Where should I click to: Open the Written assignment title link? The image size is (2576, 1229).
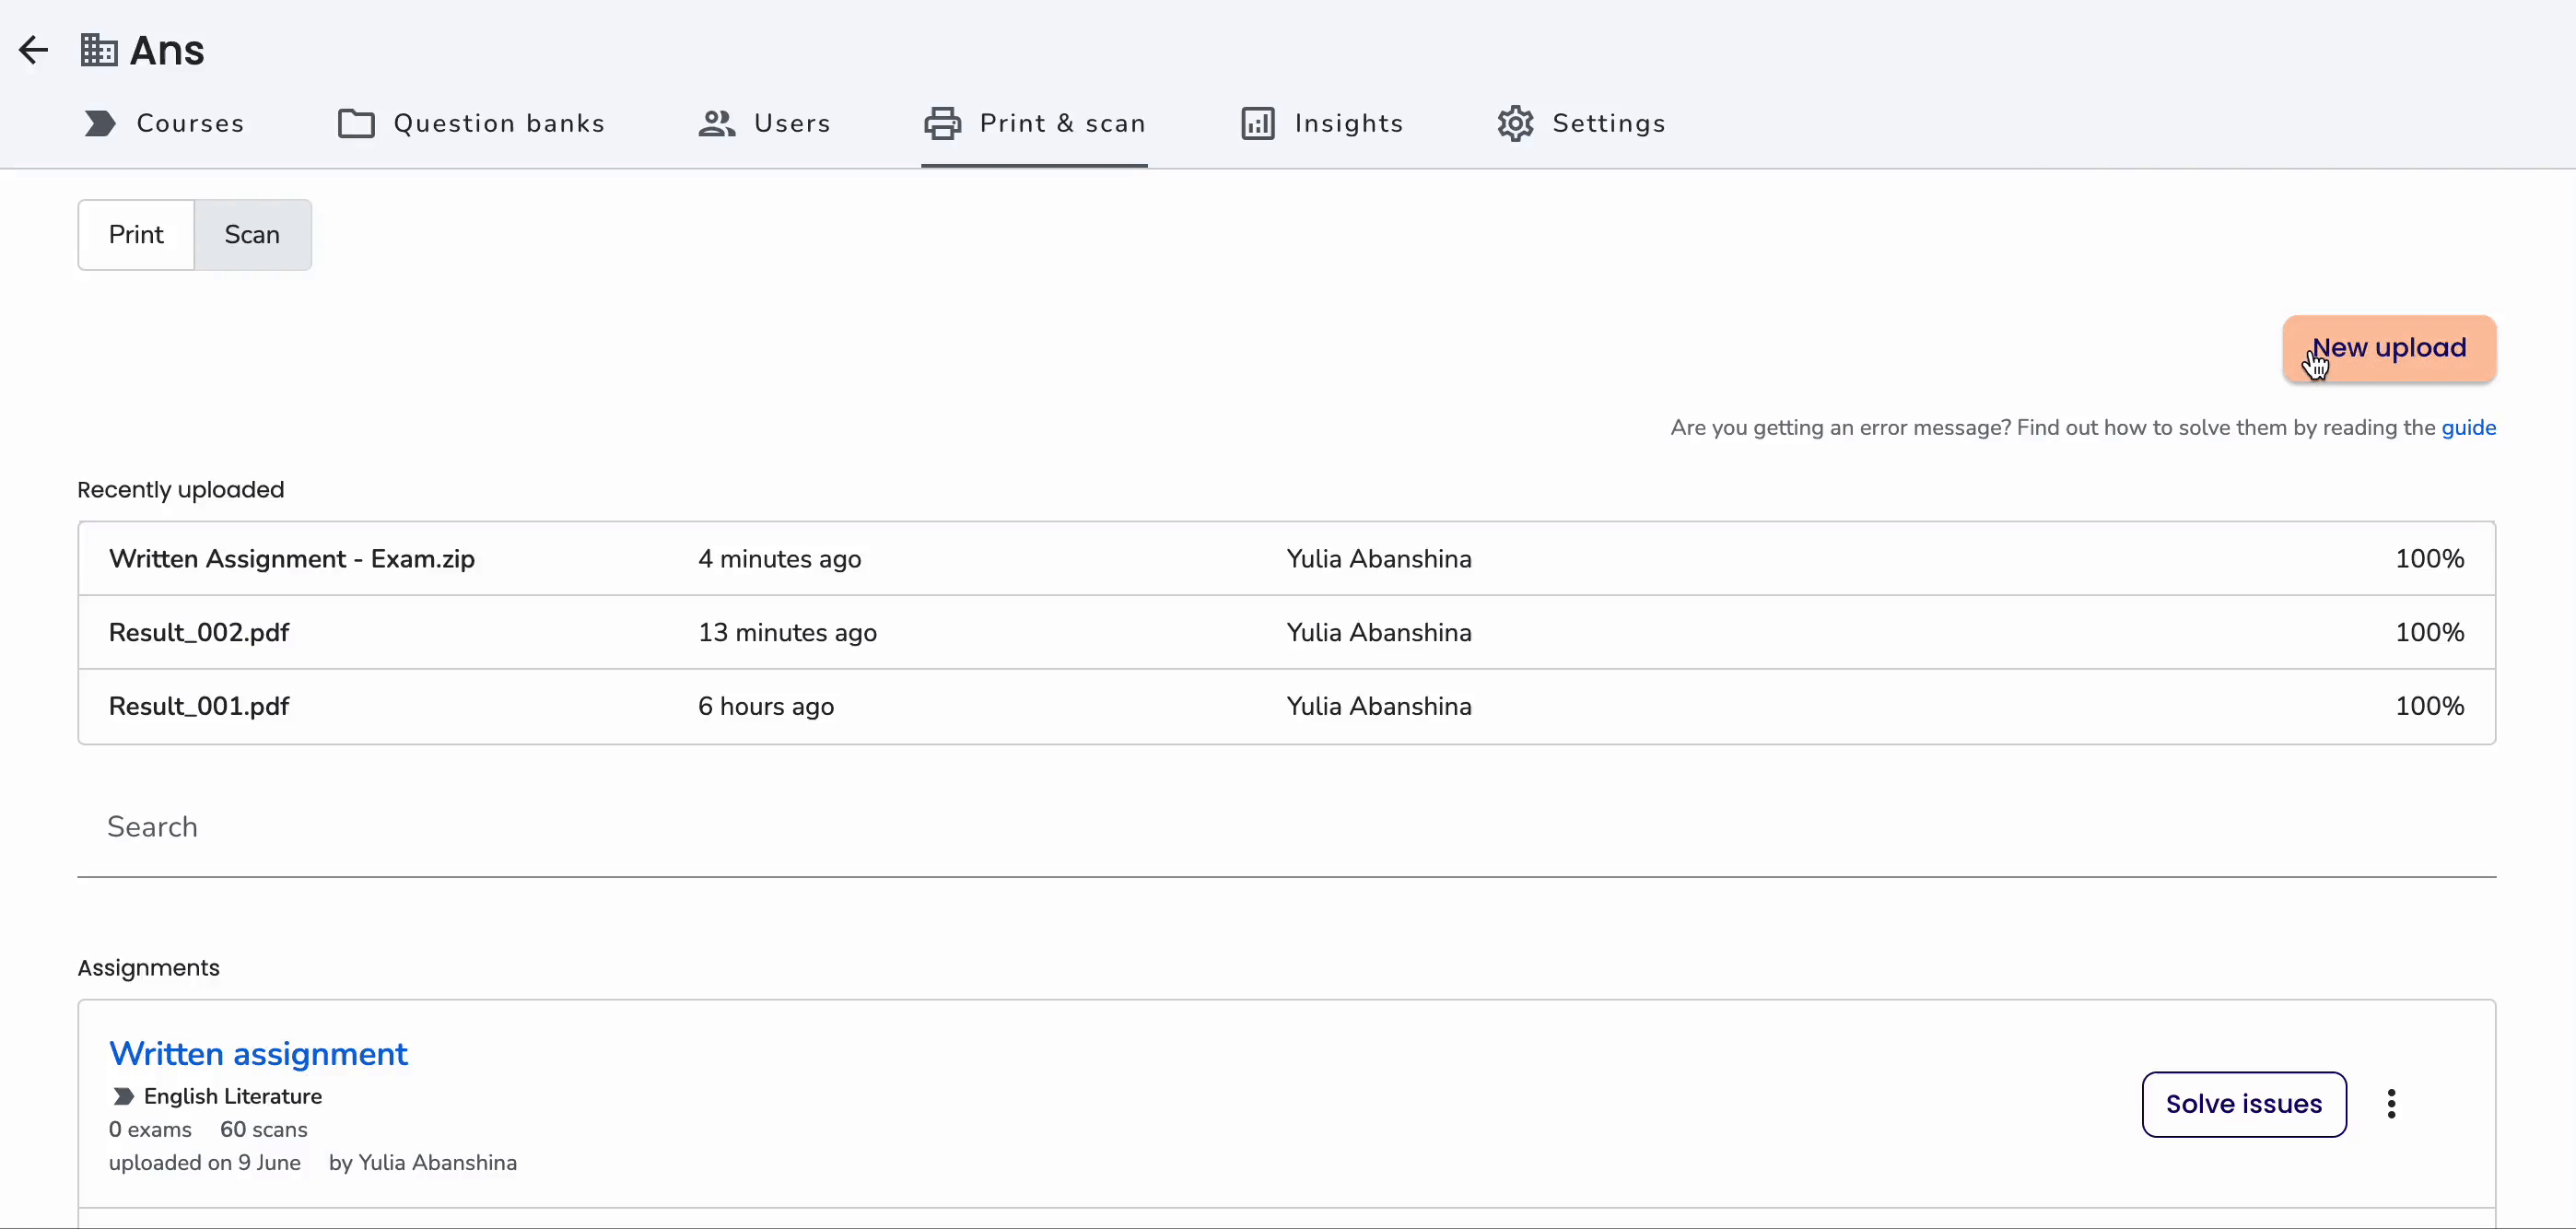click(258, 1053)
